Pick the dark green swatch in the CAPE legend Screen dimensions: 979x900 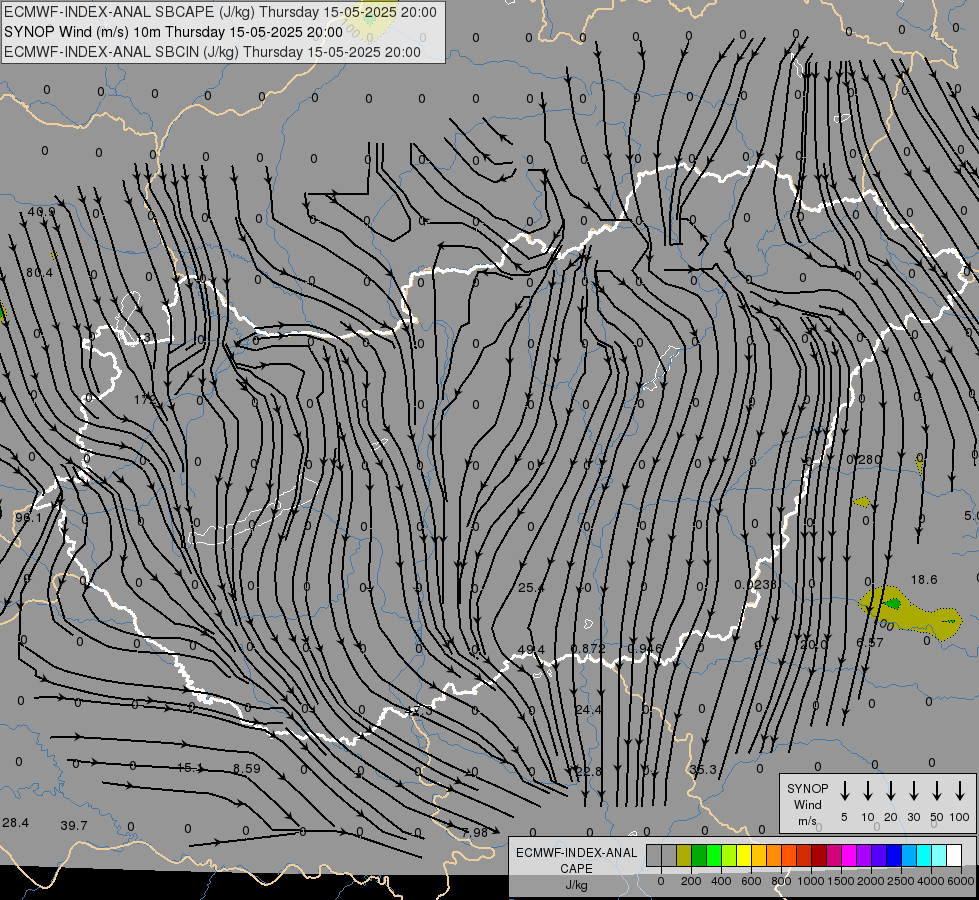[699, 856]
